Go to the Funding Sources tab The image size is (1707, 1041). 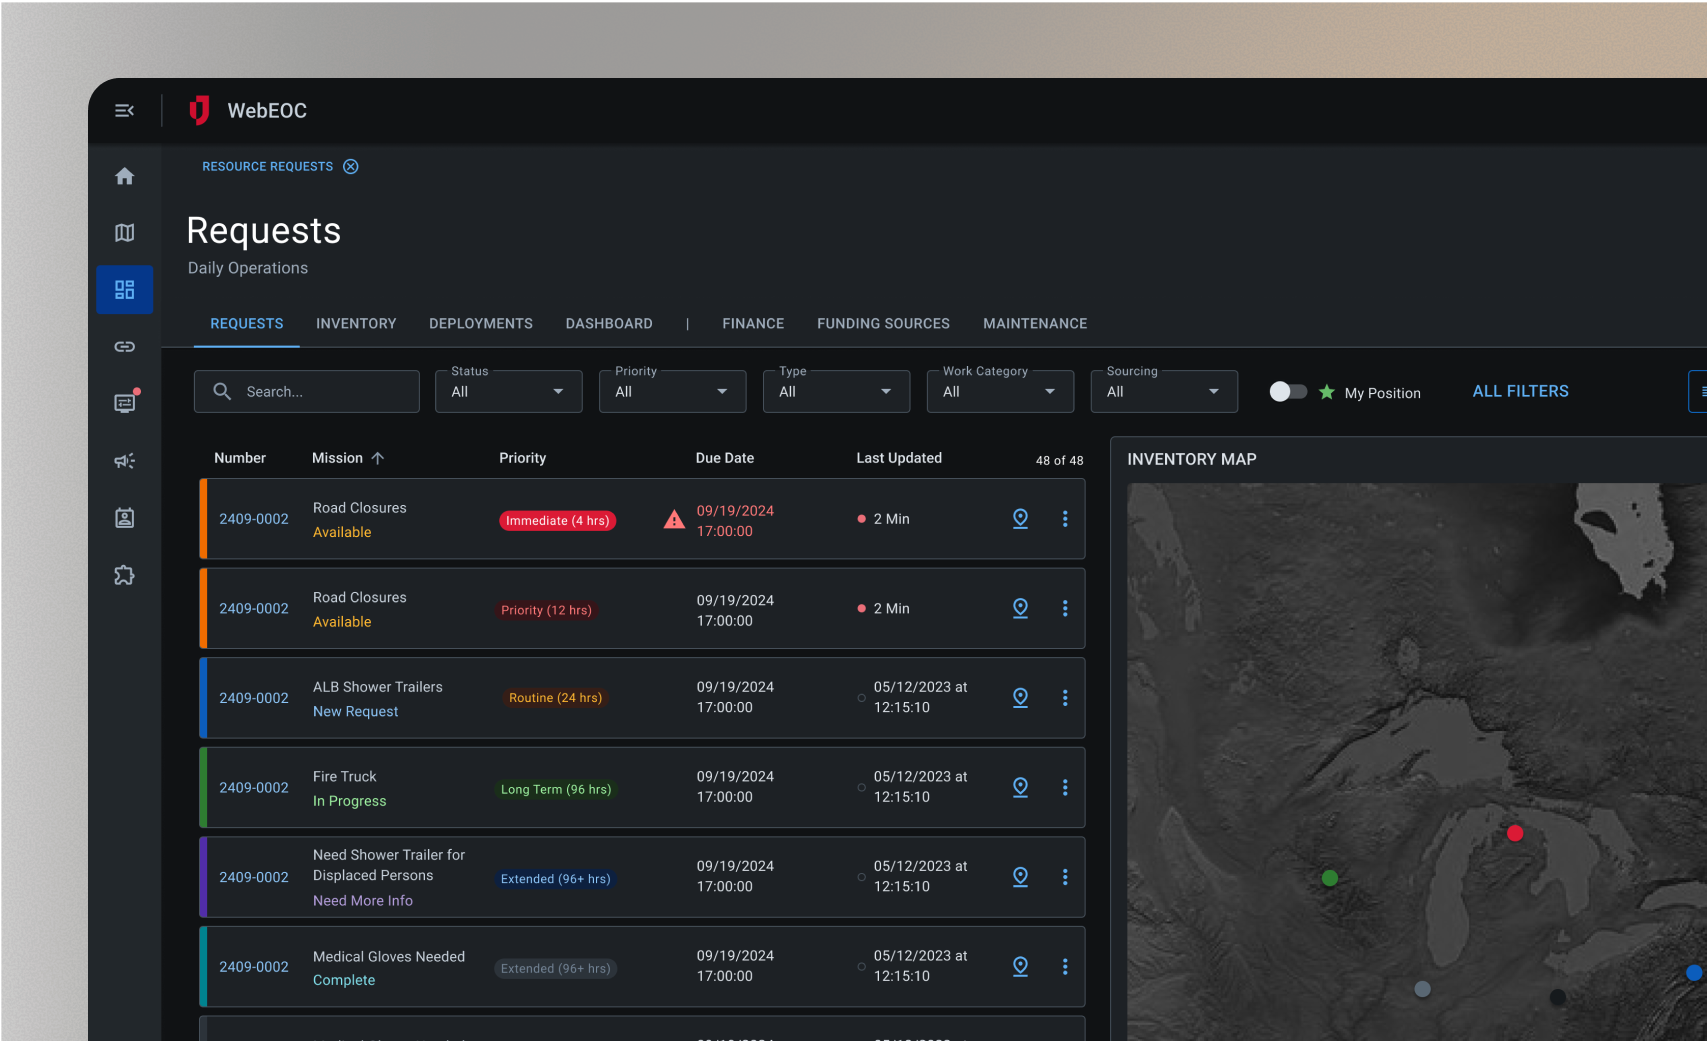(x=883, y=324)
